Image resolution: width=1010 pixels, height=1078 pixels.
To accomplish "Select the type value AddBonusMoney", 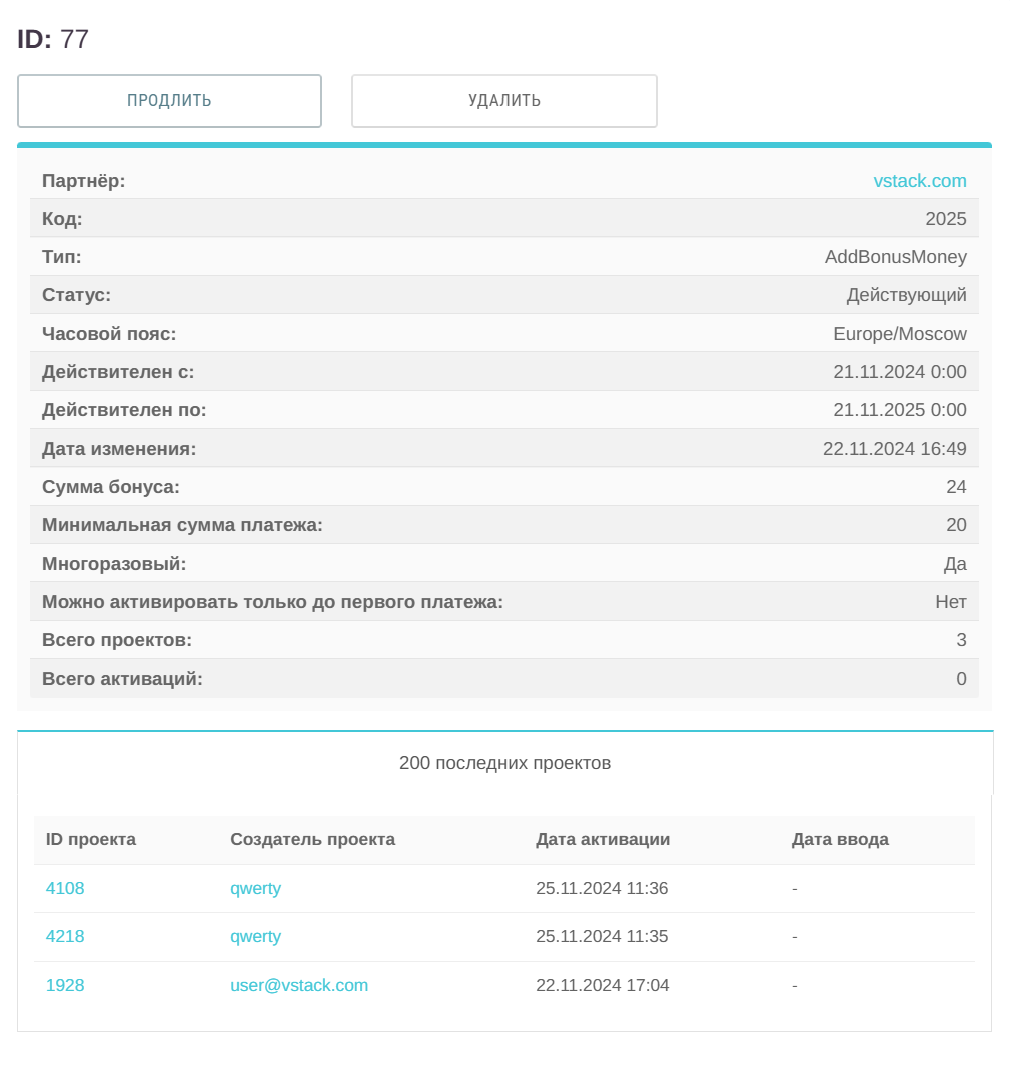I will pos(895,257).
